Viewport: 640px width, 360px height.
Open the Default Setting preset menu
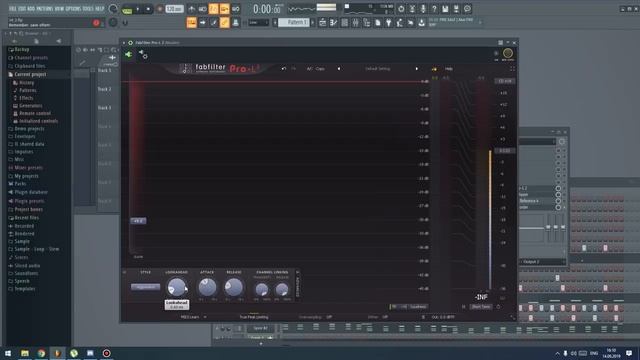tap(378, 69)
